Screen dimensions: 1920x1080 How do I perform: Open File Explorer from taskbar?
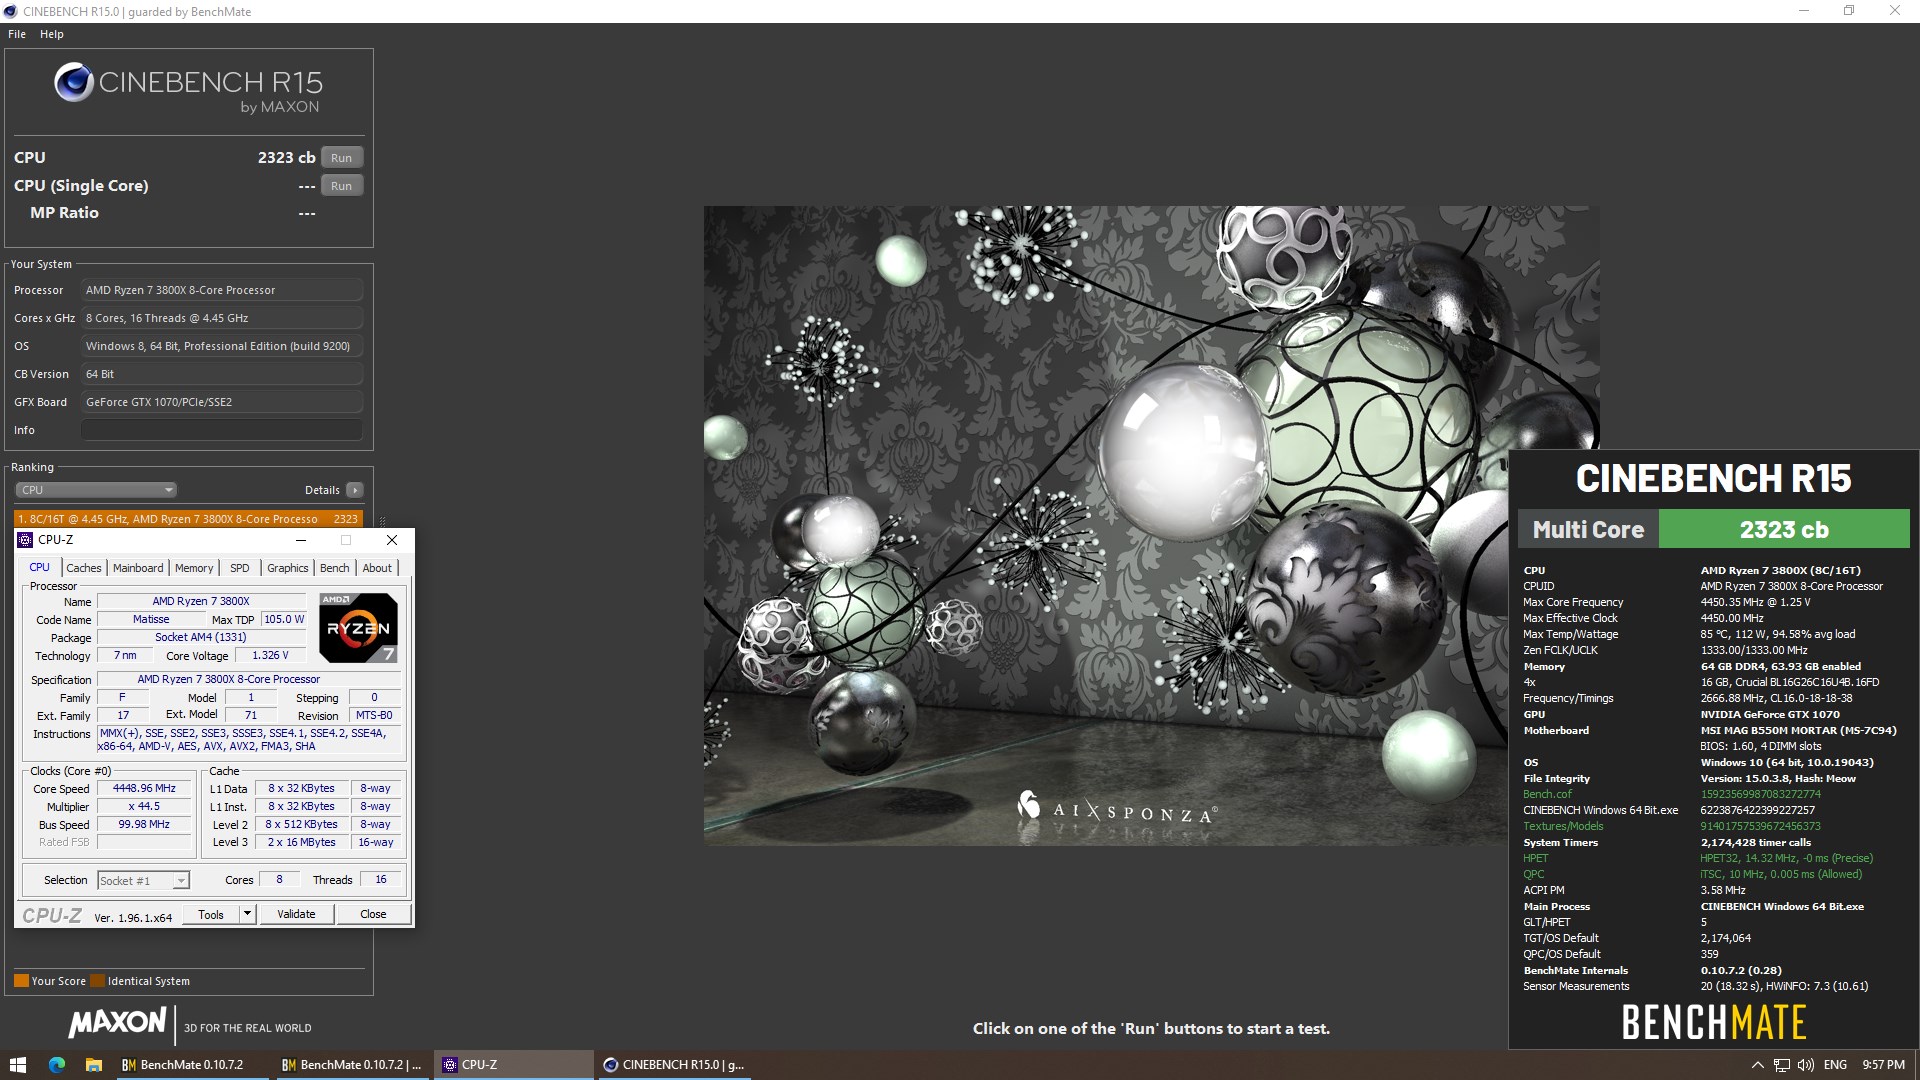click(x=94, y=1065)
